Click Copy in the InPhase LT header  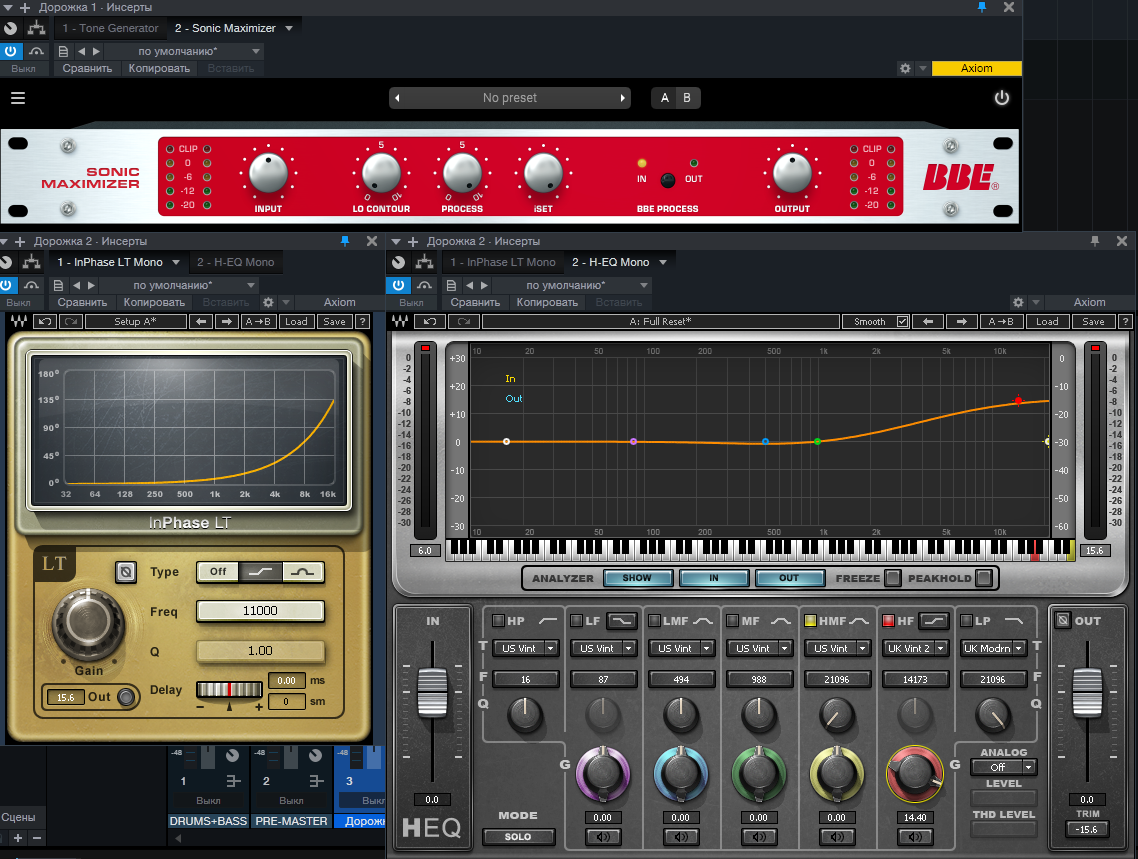point(154,303)
